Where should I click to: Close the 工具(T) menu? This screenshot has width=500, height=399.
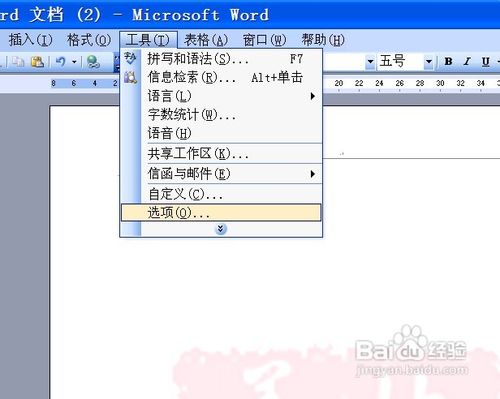click(x=148, y=40)
